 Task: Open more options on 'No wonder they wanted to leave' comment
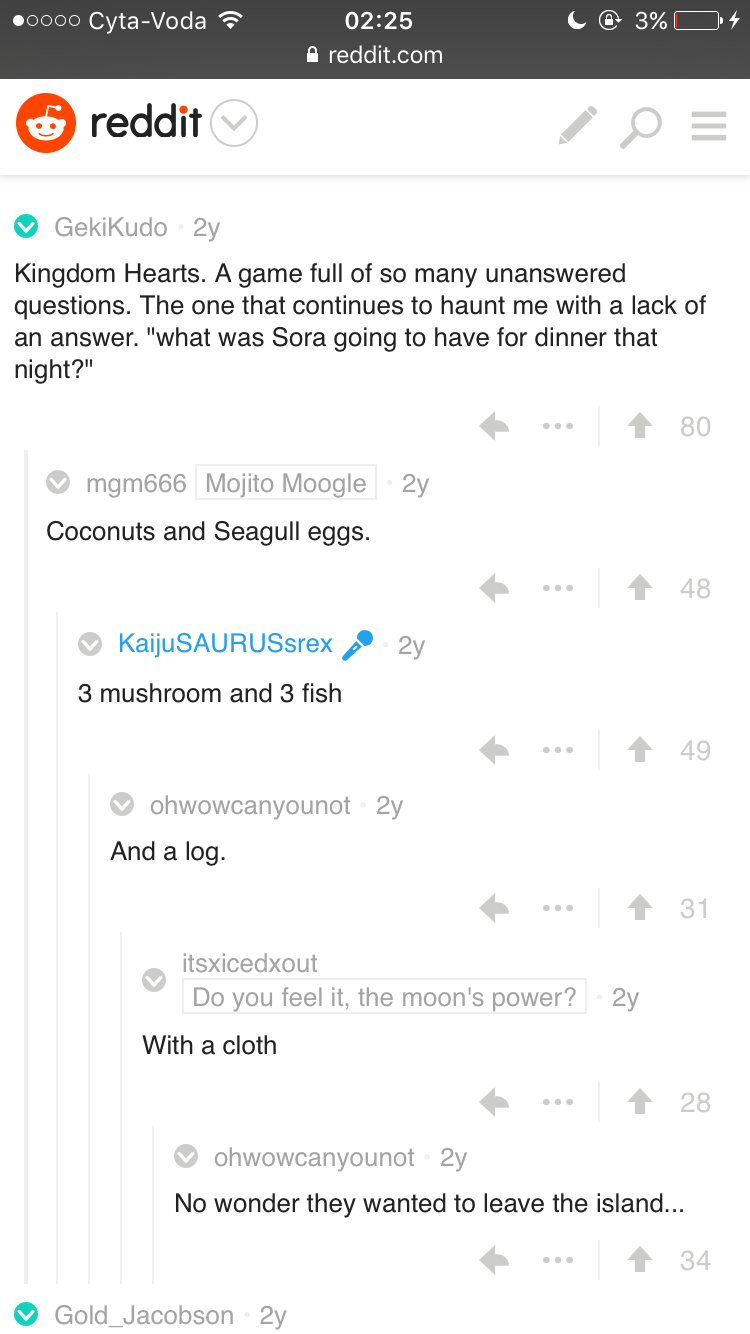[x=558, y=1261]
